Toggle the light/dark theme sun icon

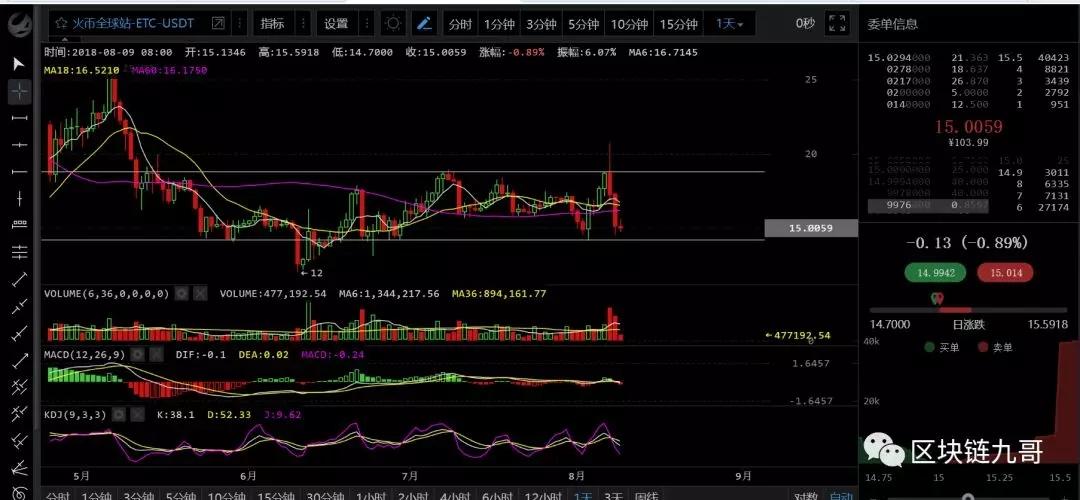coord(393,24)
